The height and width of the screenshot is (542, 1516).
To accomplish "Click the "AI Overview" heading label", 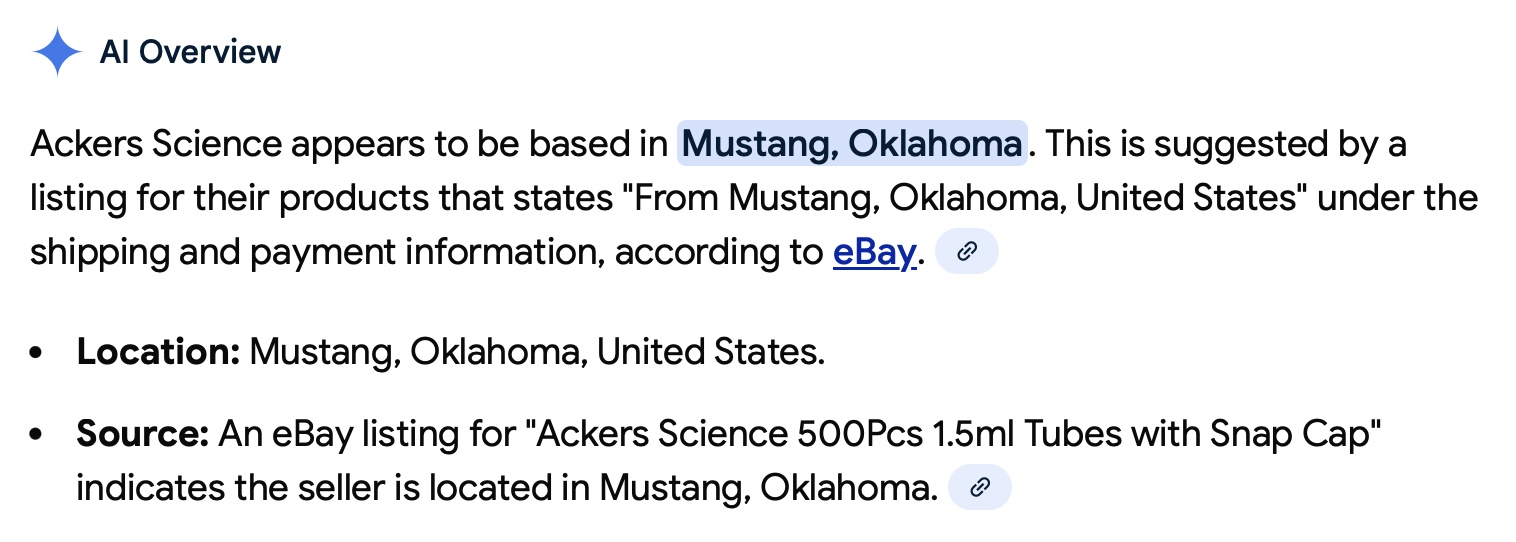I will [x=191, y=52].
